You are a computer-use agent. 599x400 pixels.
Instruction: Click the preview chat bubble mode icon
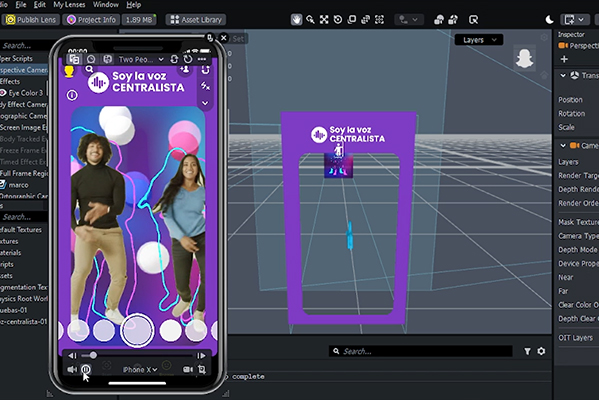coord(91,59)
